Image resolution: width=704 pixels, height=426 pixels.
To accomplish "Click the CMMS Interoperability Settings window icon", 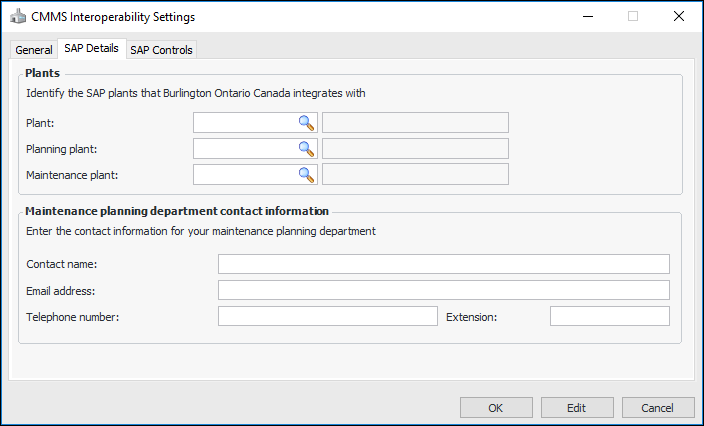I will (x=17, y=17).
